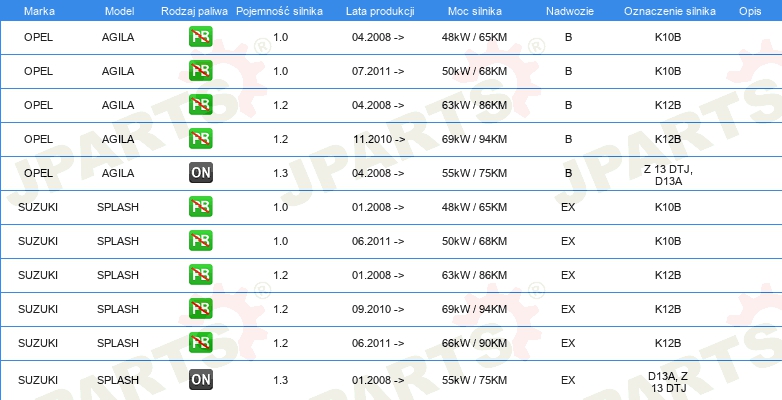
Task: Click petrol fuel icon for Opel Agila 50kW / 68KM
Action: point(200,71)
